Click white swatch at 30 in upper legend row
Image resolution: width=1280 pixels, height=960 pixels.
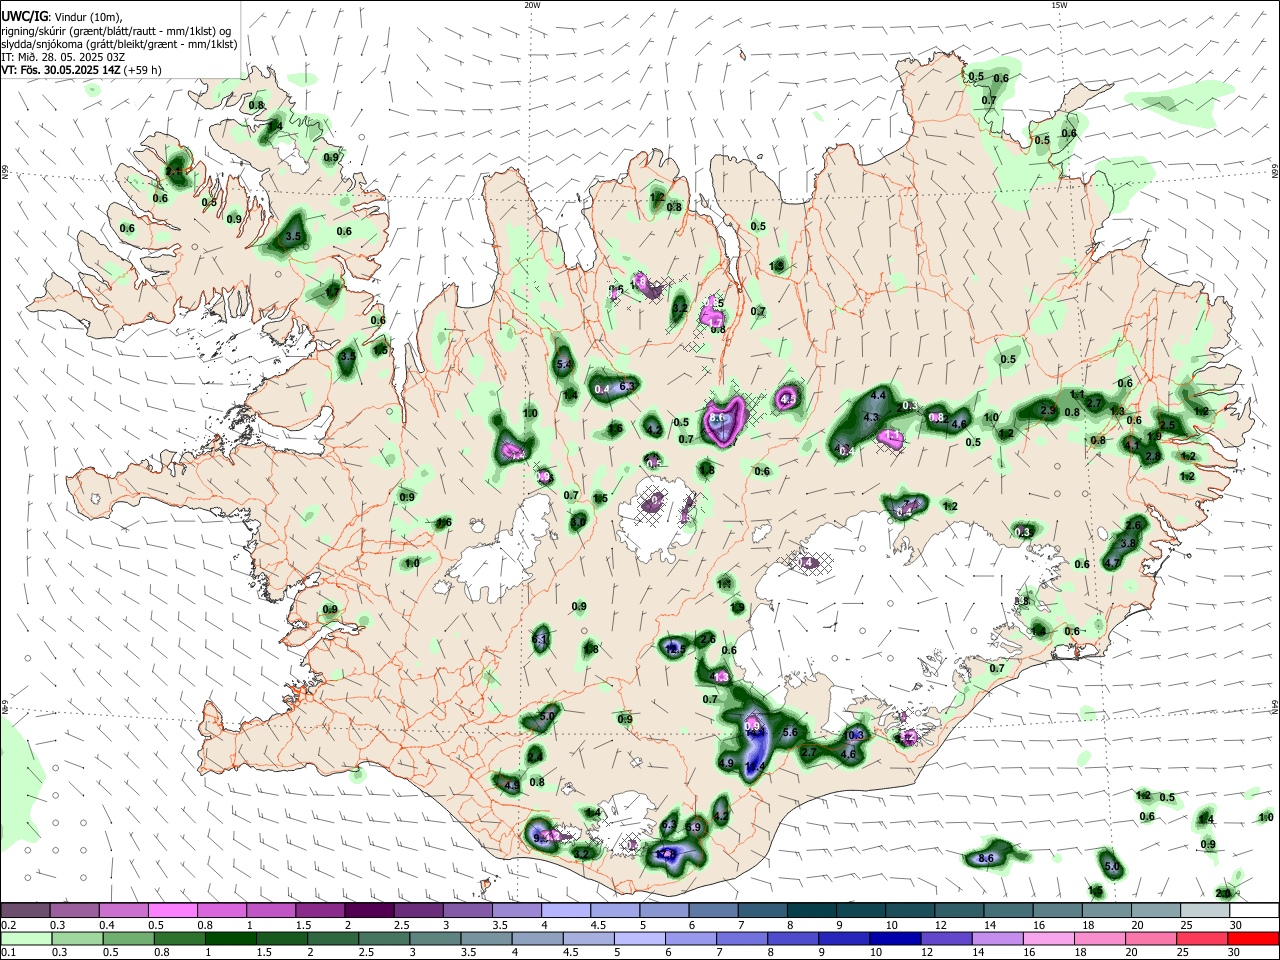click(1255, 910)
